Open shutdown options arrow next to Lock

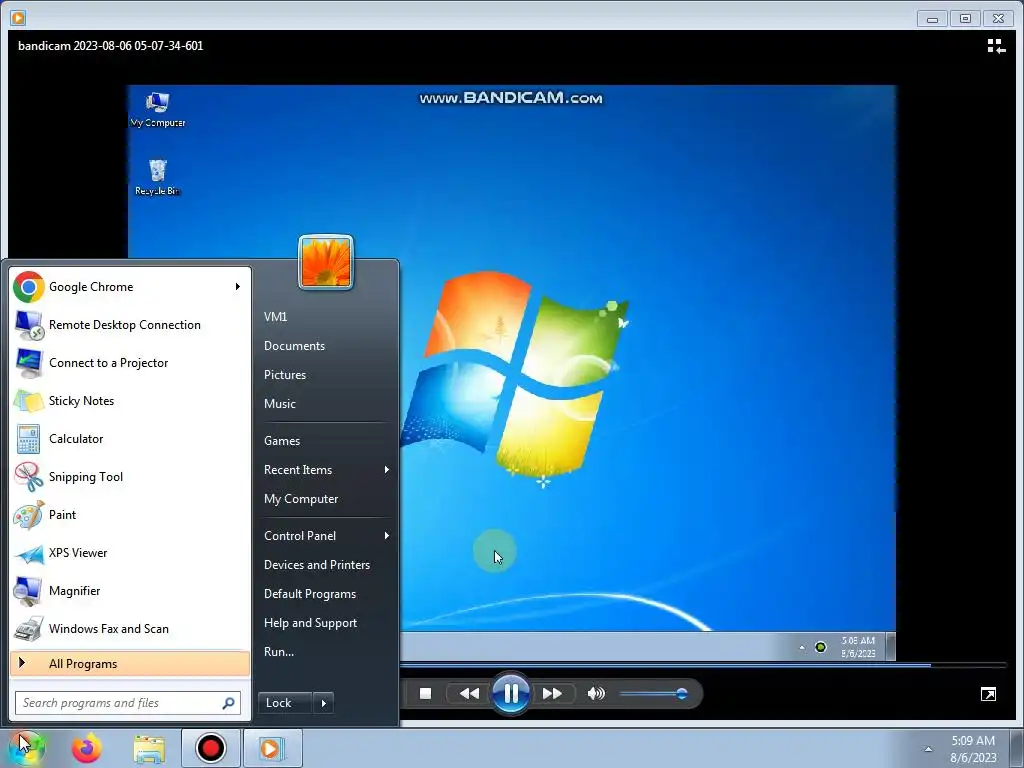click(323, 703)
